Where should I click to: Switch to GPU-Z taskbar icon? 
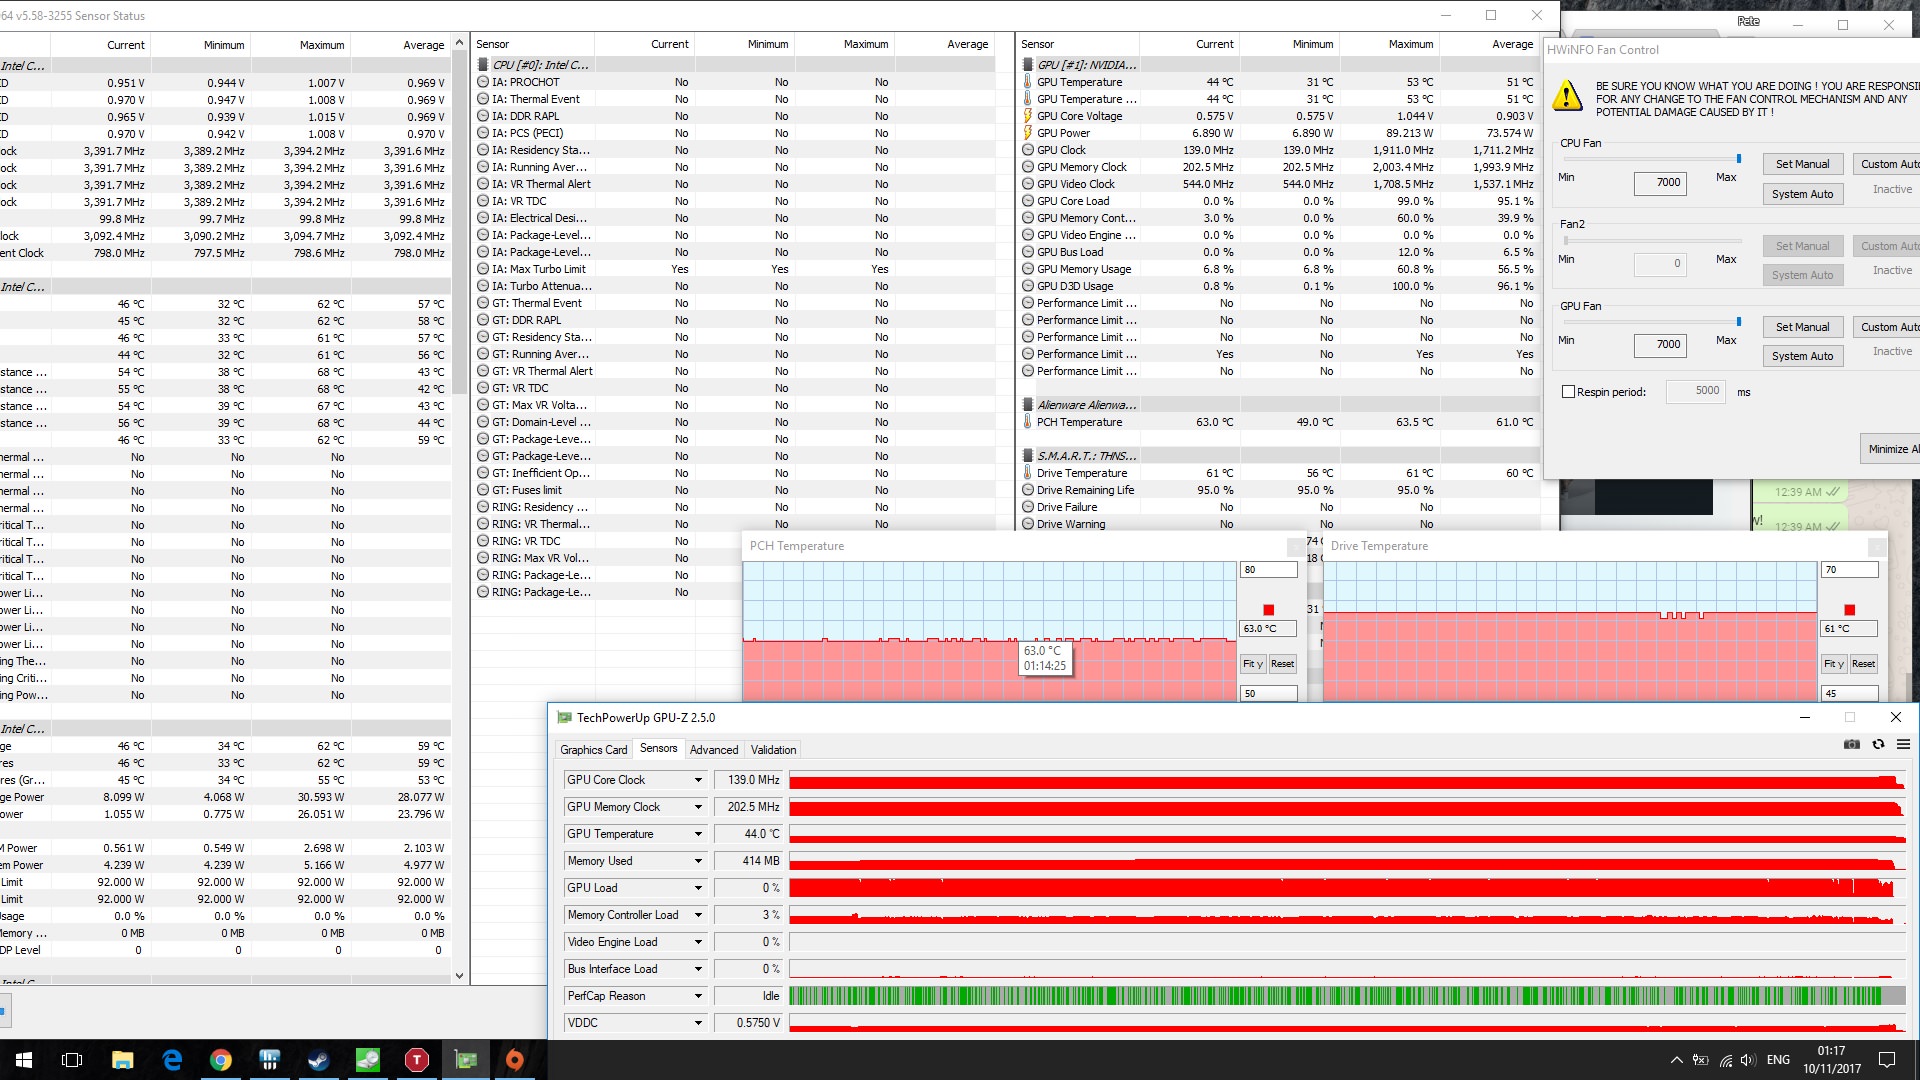[x=466, y=1060]
